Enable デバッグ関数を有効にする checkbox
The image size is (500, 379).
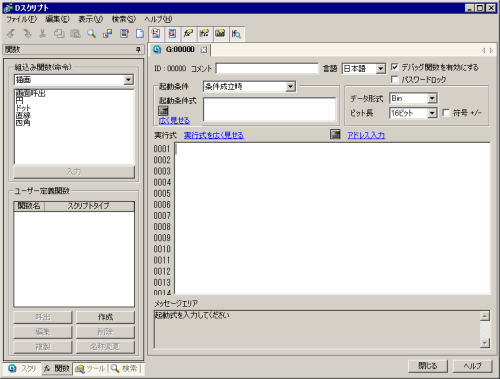(x=395, y=67)
